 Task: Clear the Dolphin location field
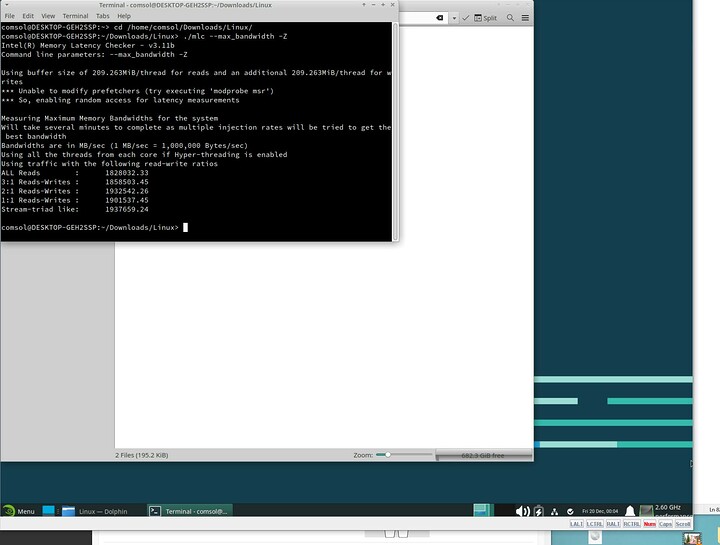point(439,18)
